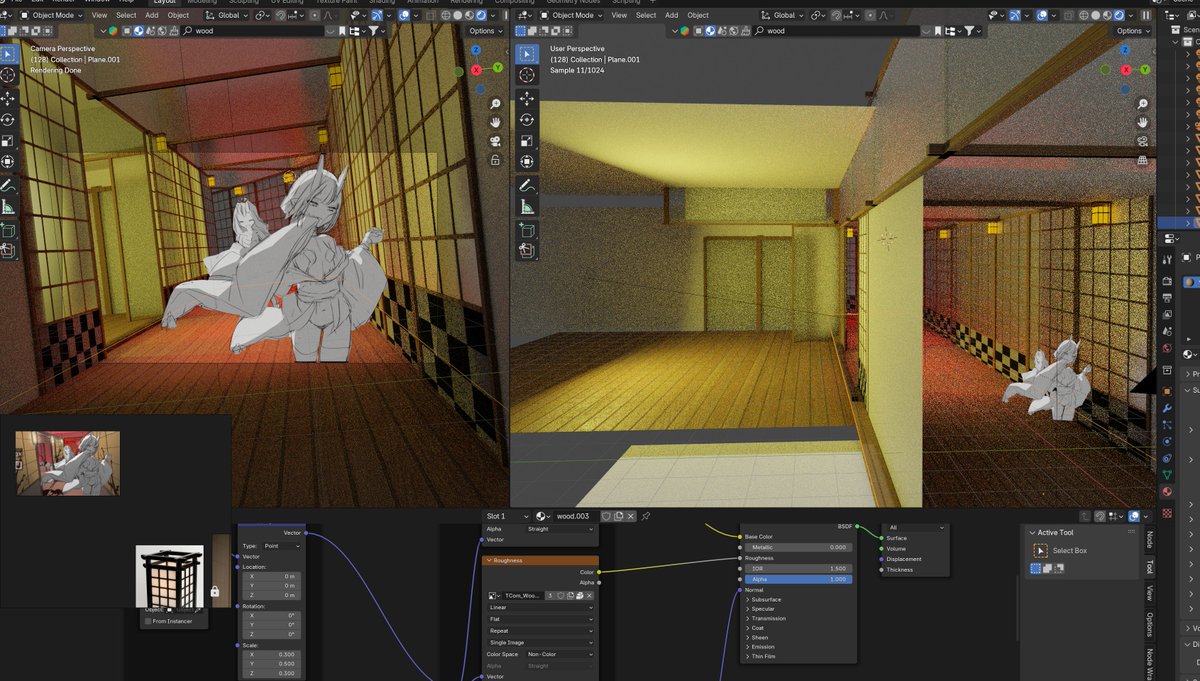This screenshot has height=681, width=1200.
Task: Pin the wood.003 material node tree
Action: point(646,516)
